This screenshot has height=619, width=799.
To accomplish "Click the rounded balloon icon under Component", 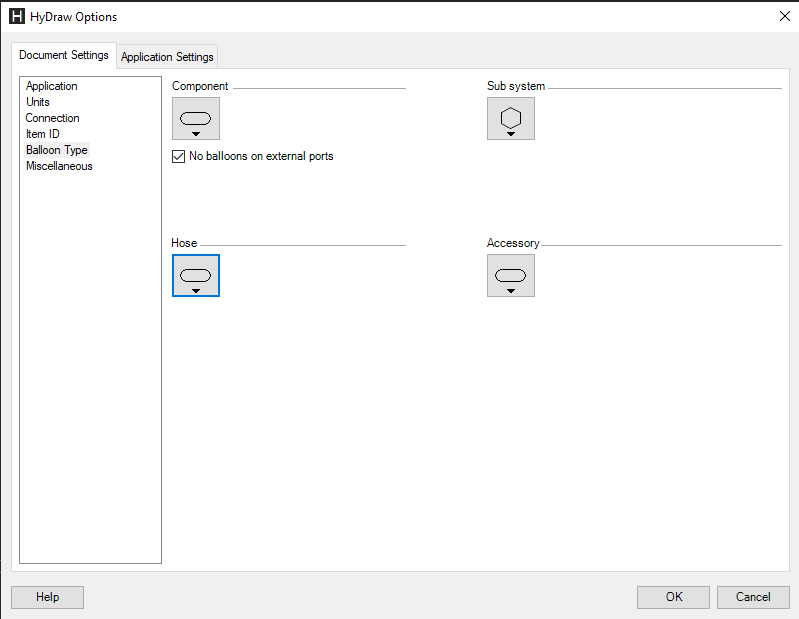I will [195, 116].
